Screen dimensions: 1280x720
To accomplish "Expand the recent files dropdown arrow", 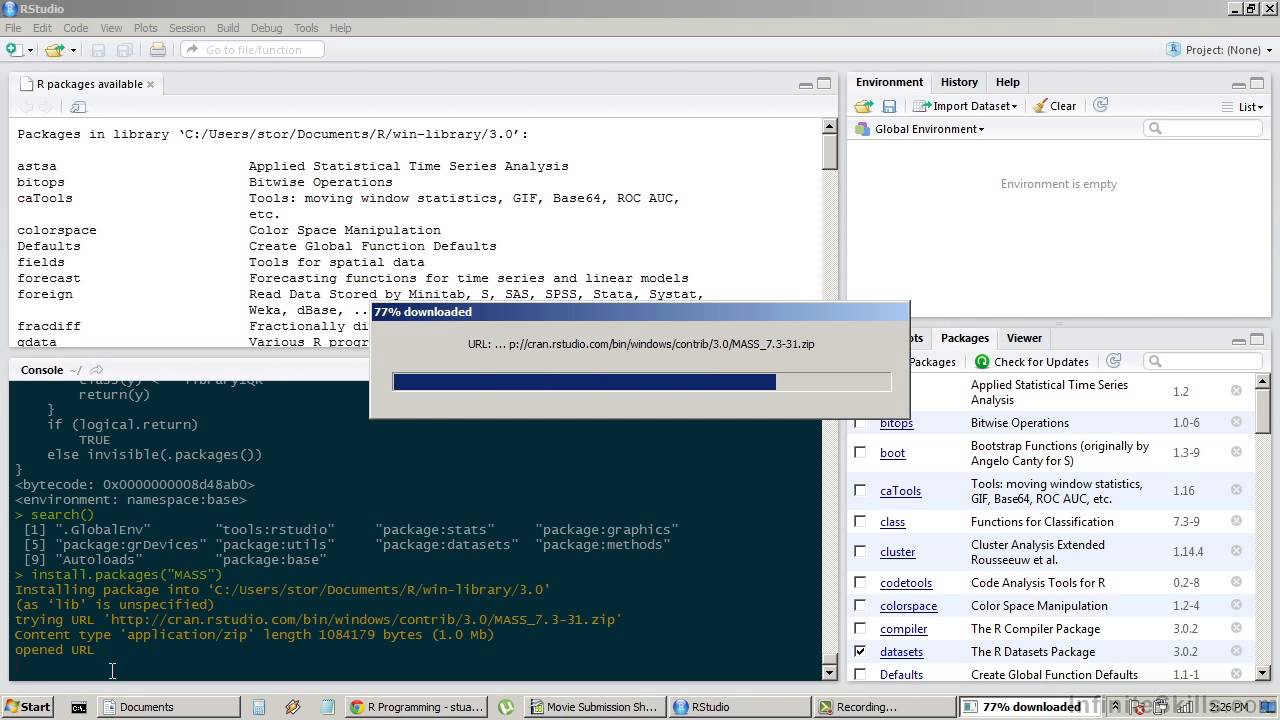I will pos(73,50).
